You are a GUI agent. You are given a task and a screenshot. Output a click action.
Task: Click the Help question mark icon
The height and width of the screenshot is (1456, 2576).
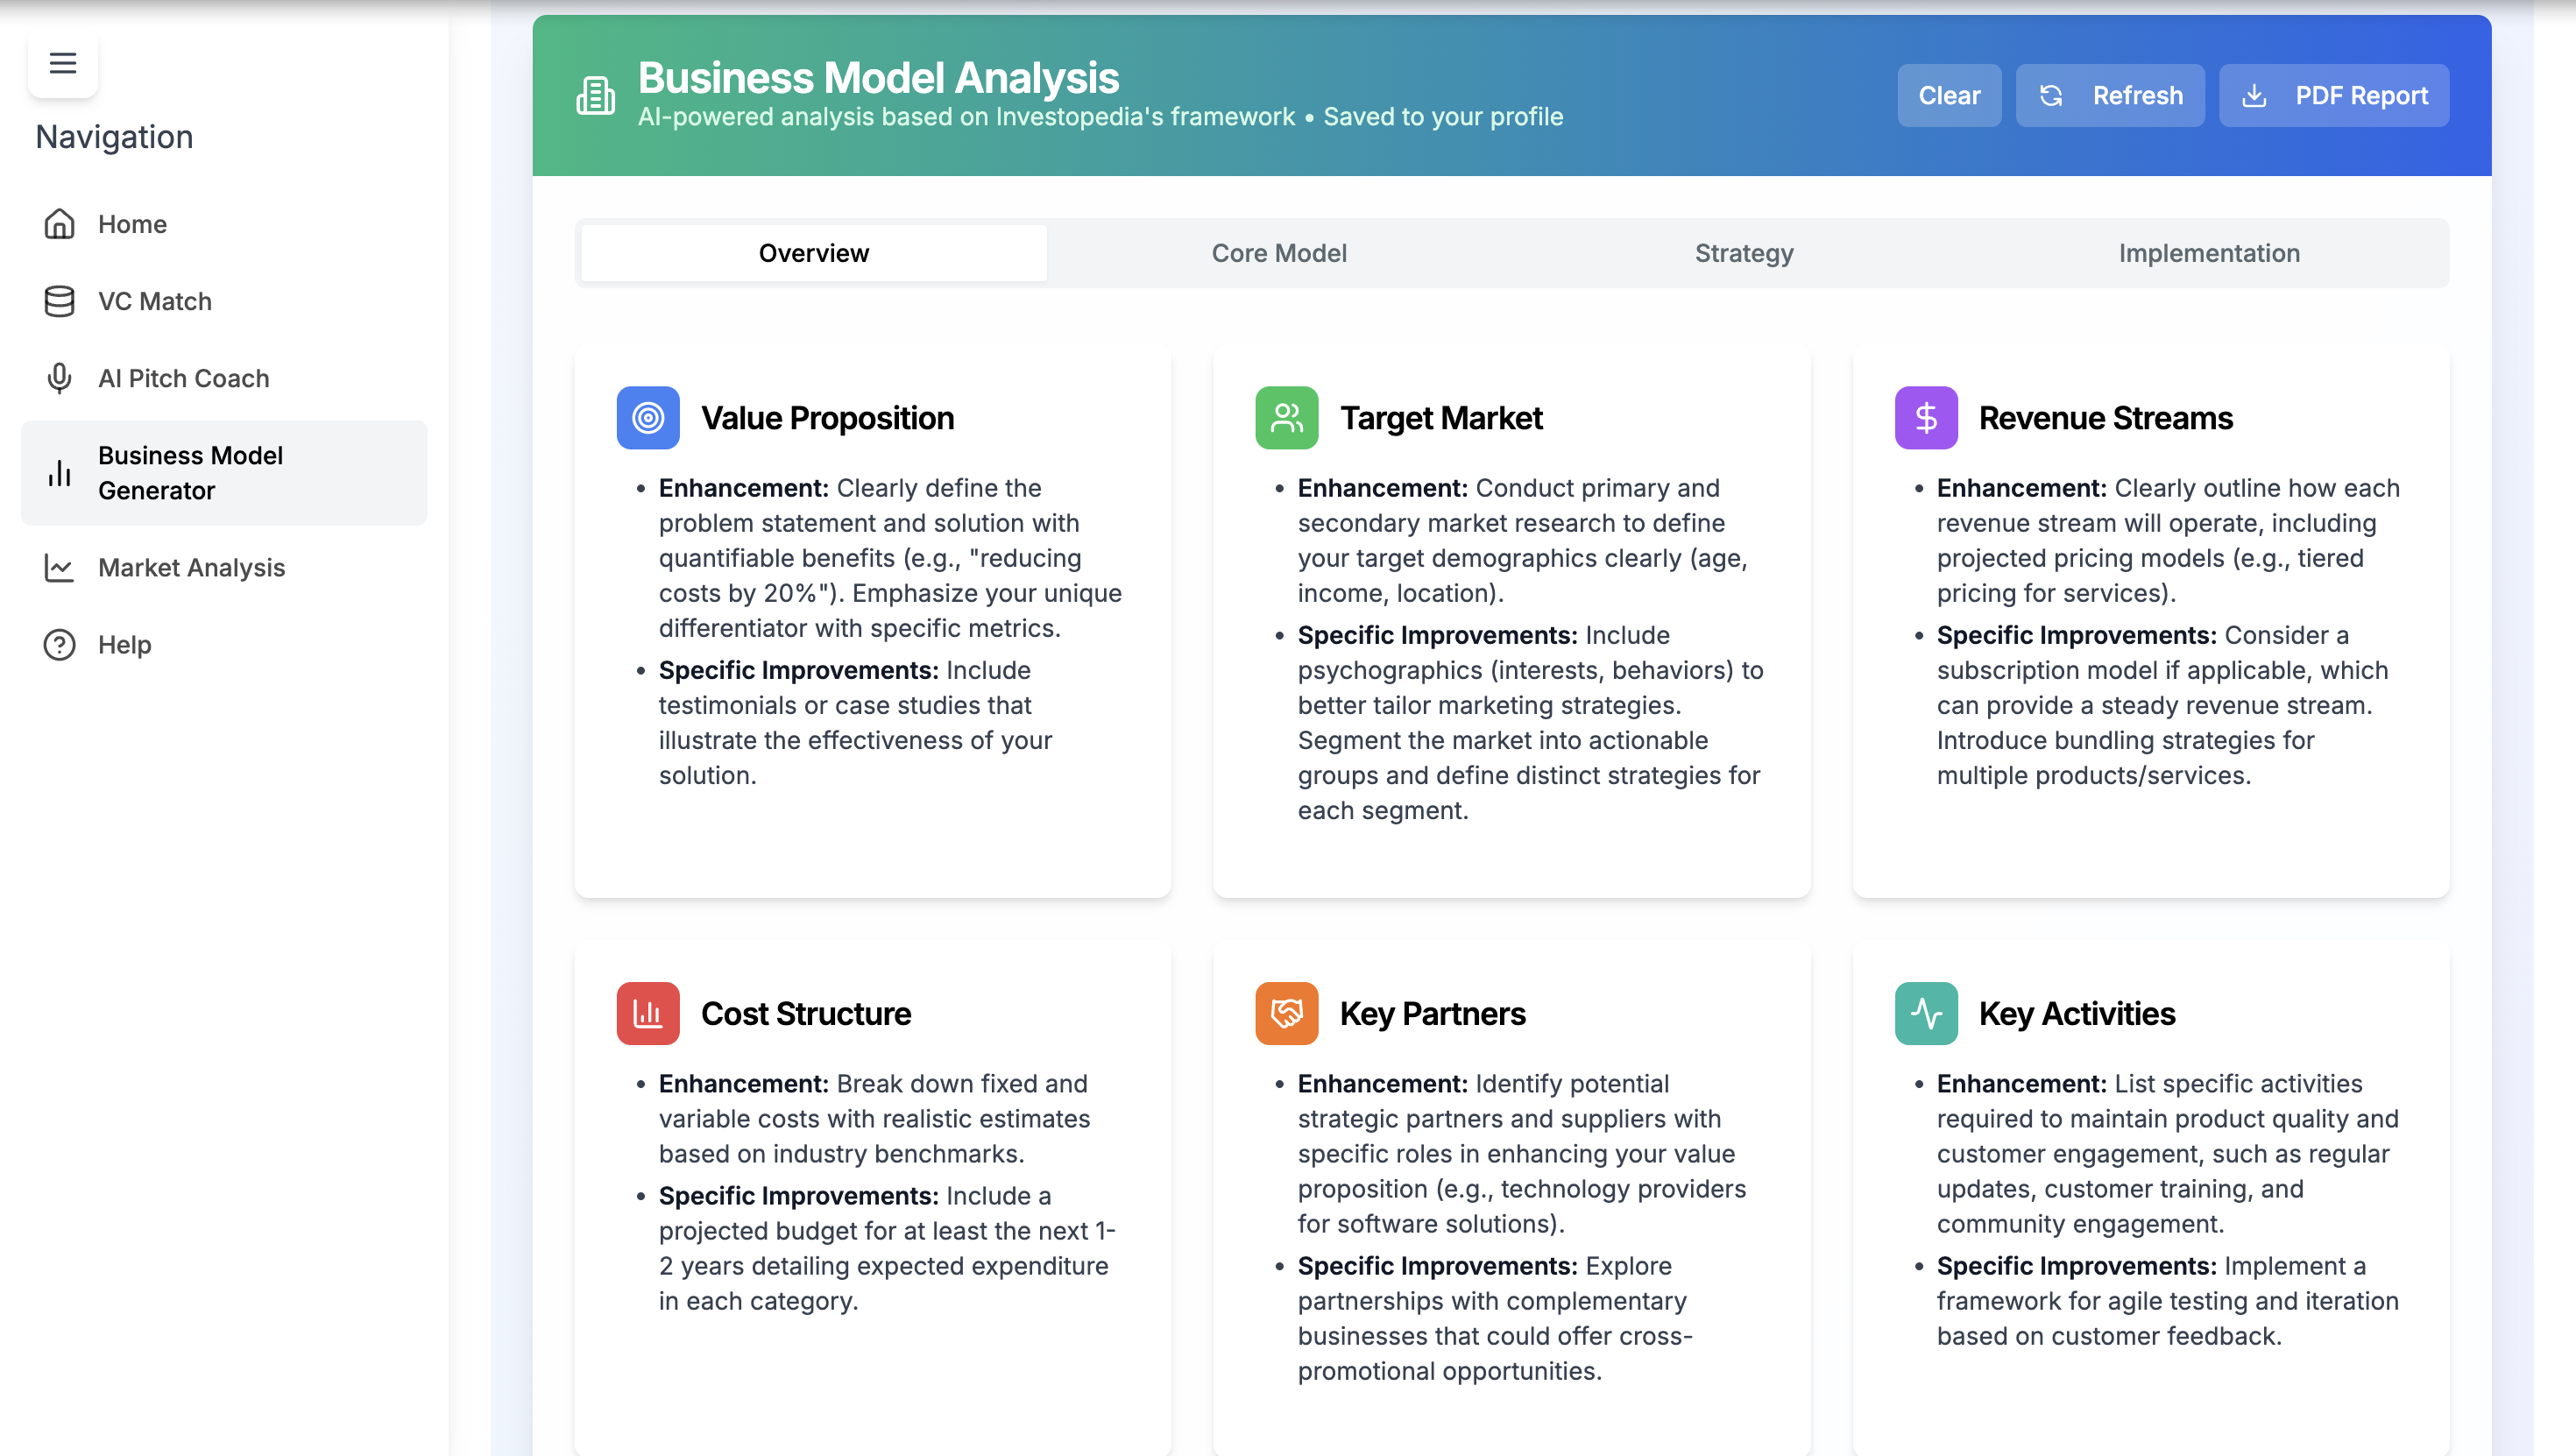pos(60,645)
